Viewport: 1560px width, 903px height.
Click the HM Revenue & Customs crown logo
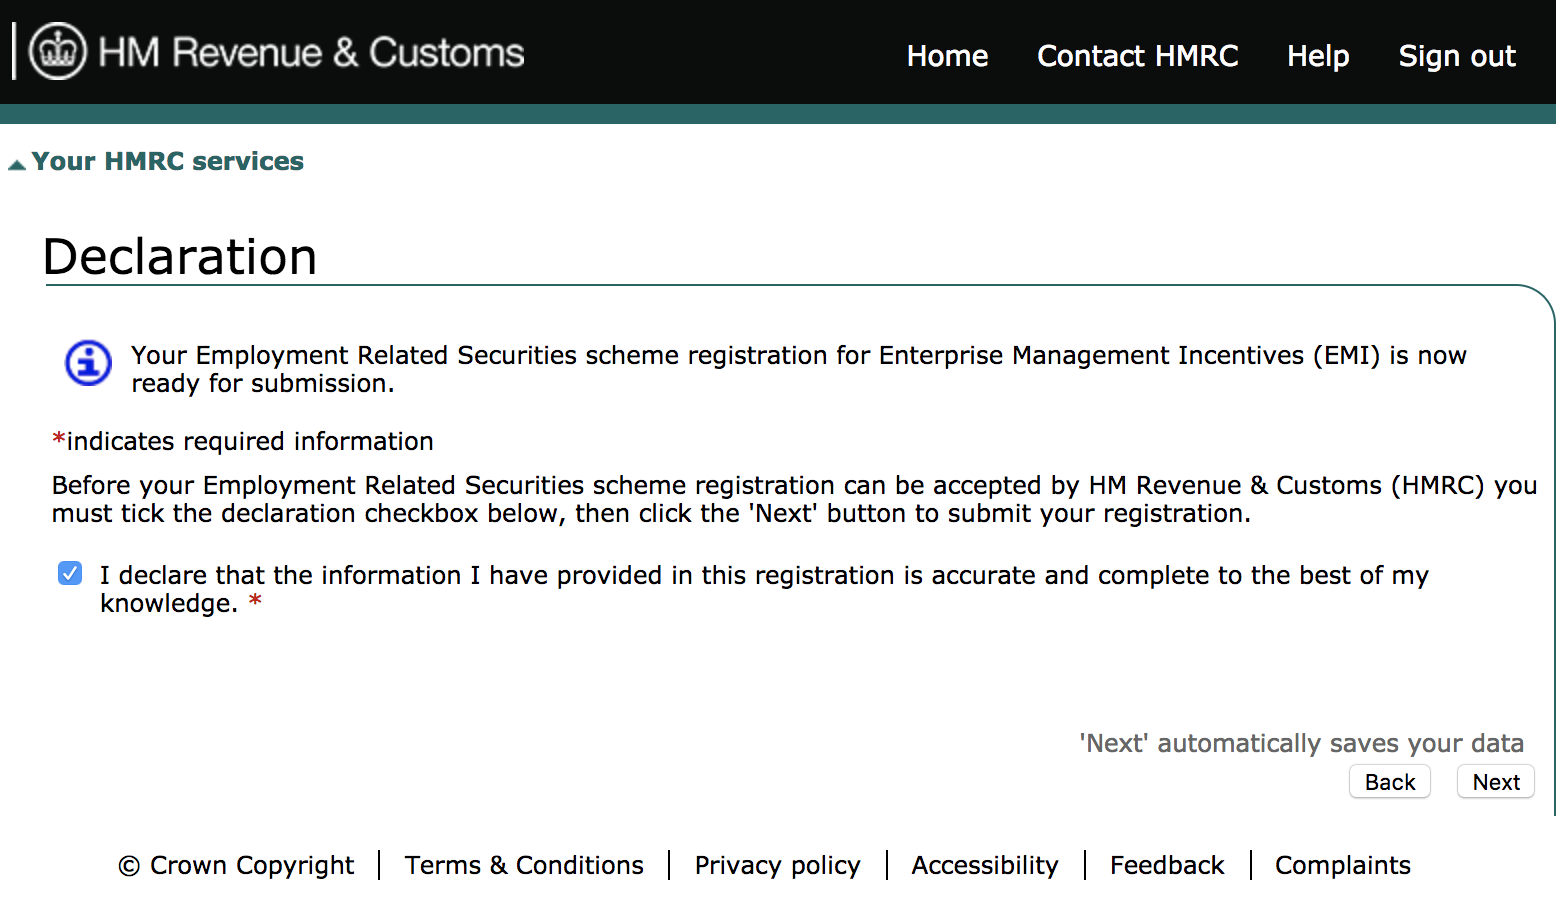coord(55,50)
